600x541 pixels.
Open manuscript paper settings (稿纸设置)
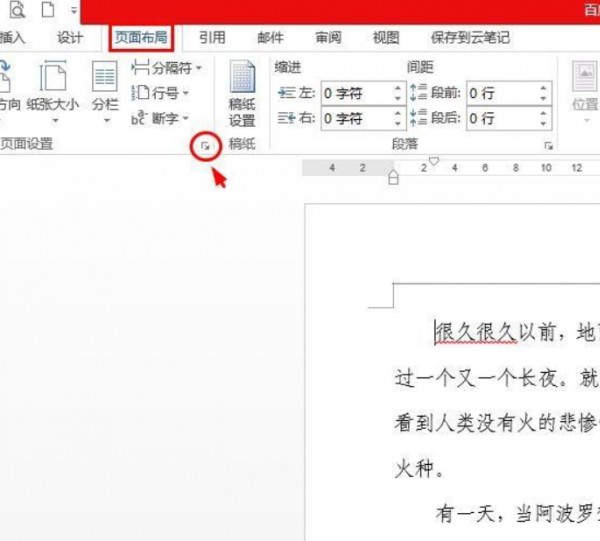(x=242, y=93)
